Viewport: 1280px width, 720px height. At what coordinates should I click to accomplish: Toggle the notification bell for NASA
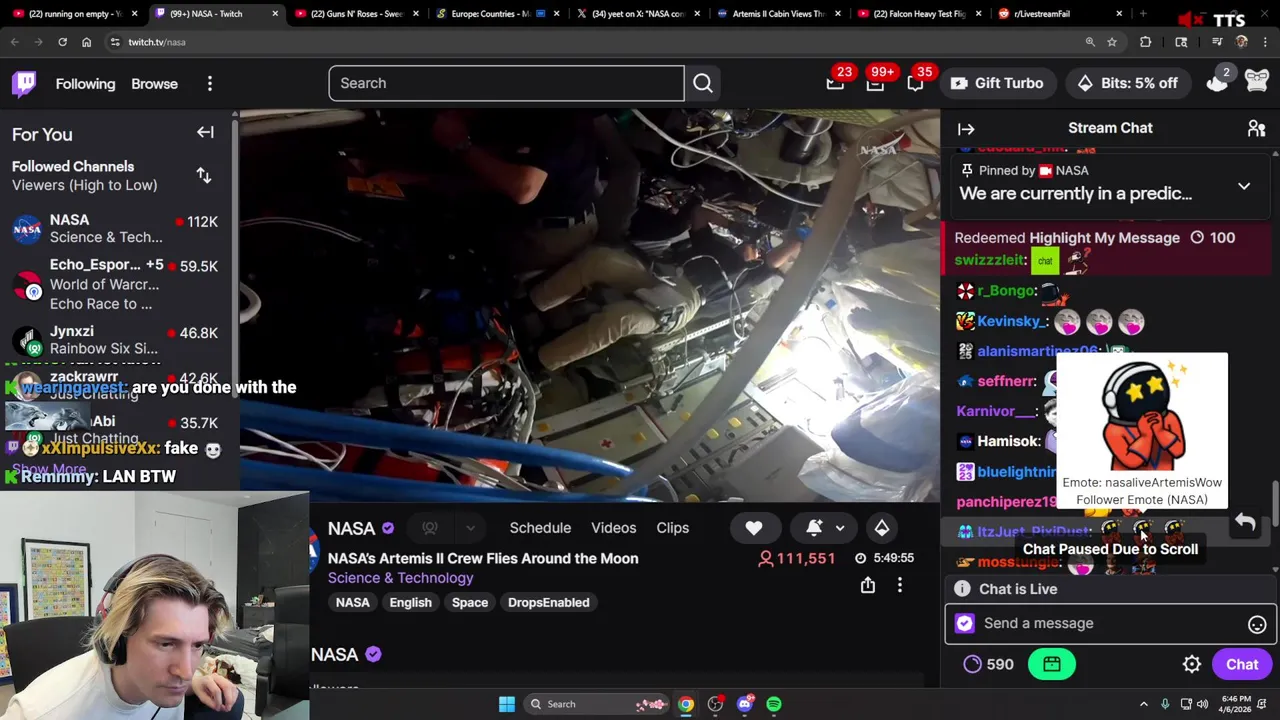coord(814,528)
